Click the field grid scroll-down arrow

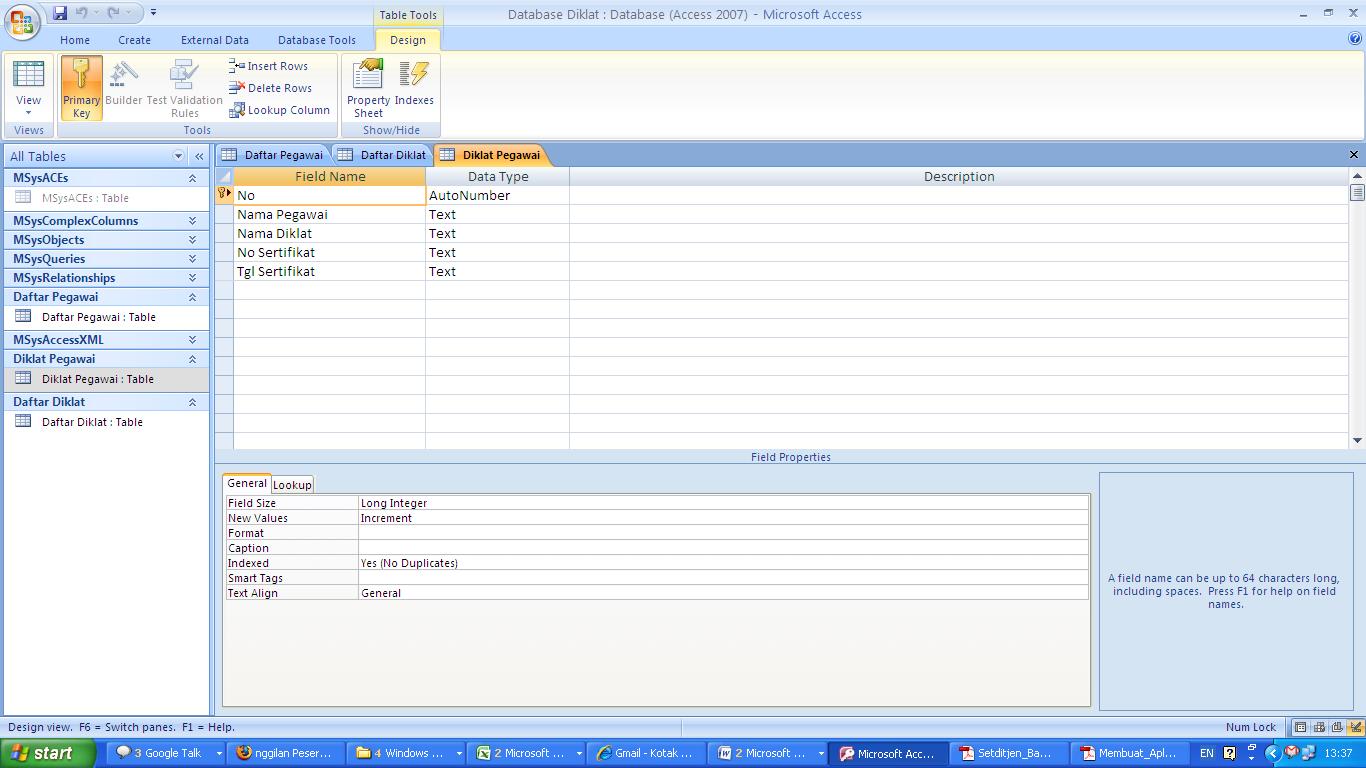pyautogui.click(x=1357, y=440)
